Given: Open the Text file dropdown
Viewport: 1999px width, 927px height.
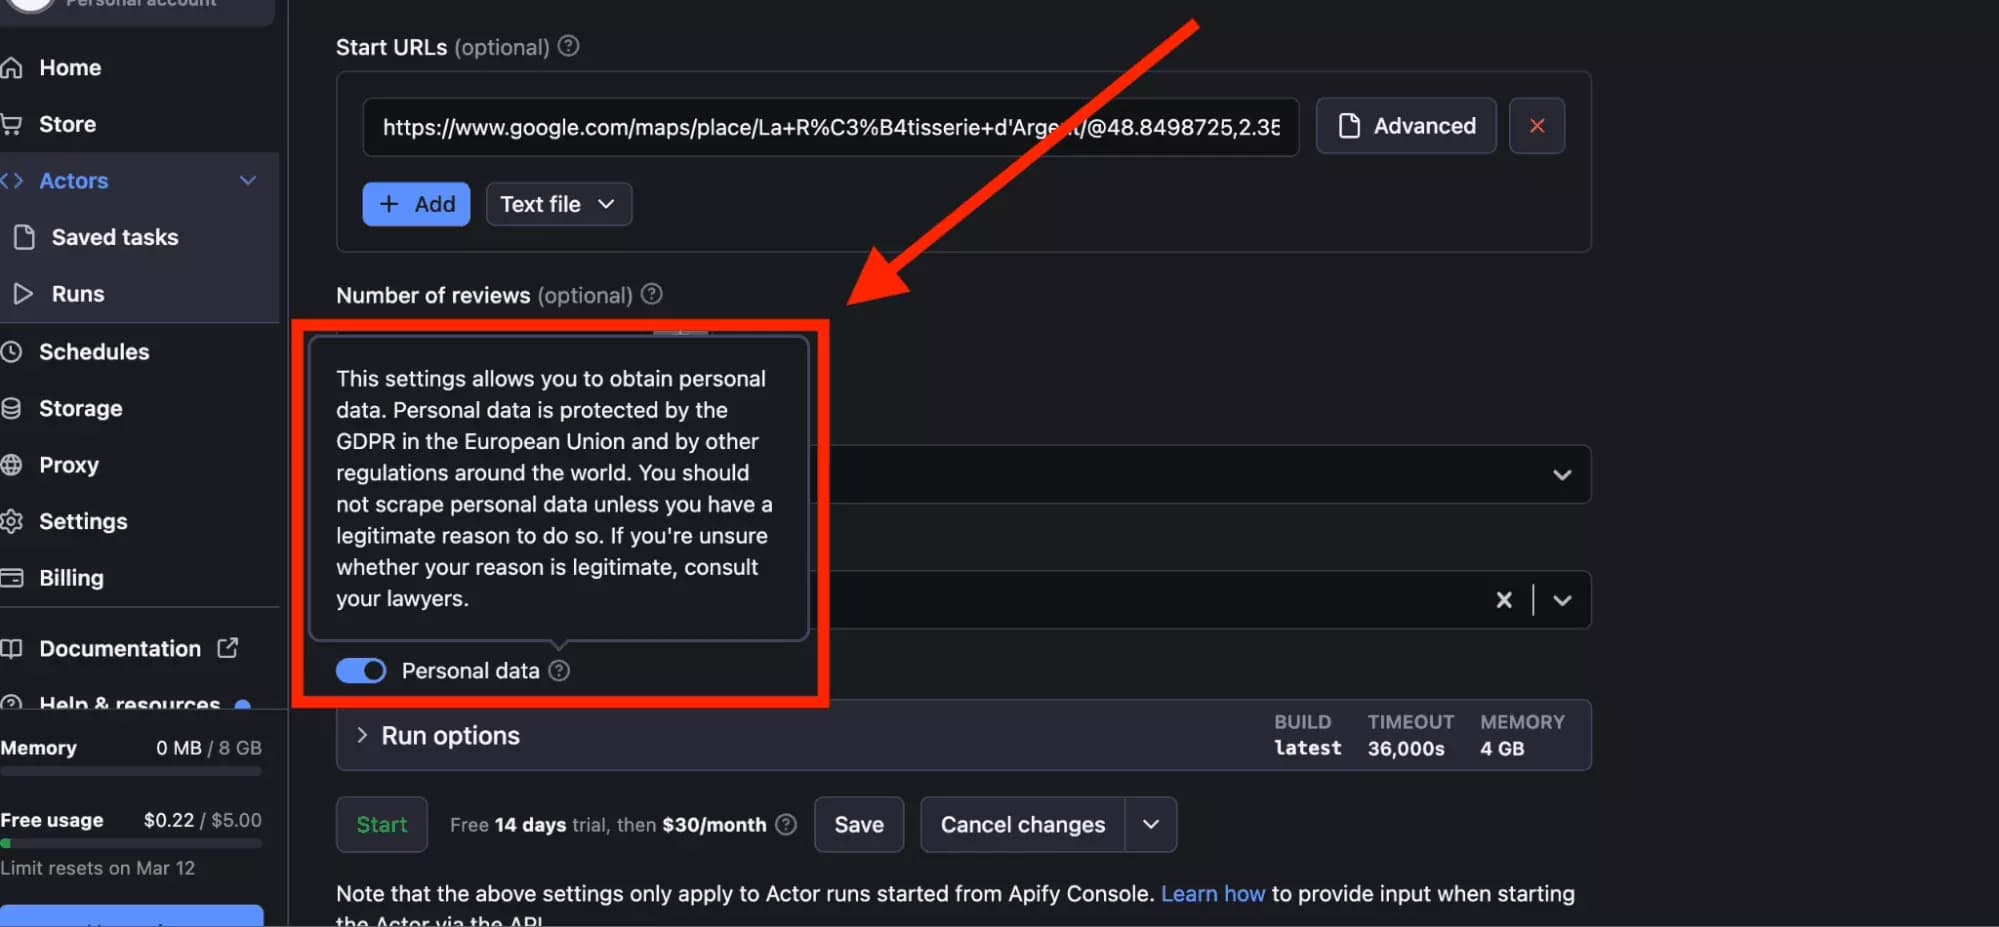Looking at the screenshot, I should pos(558,203).
